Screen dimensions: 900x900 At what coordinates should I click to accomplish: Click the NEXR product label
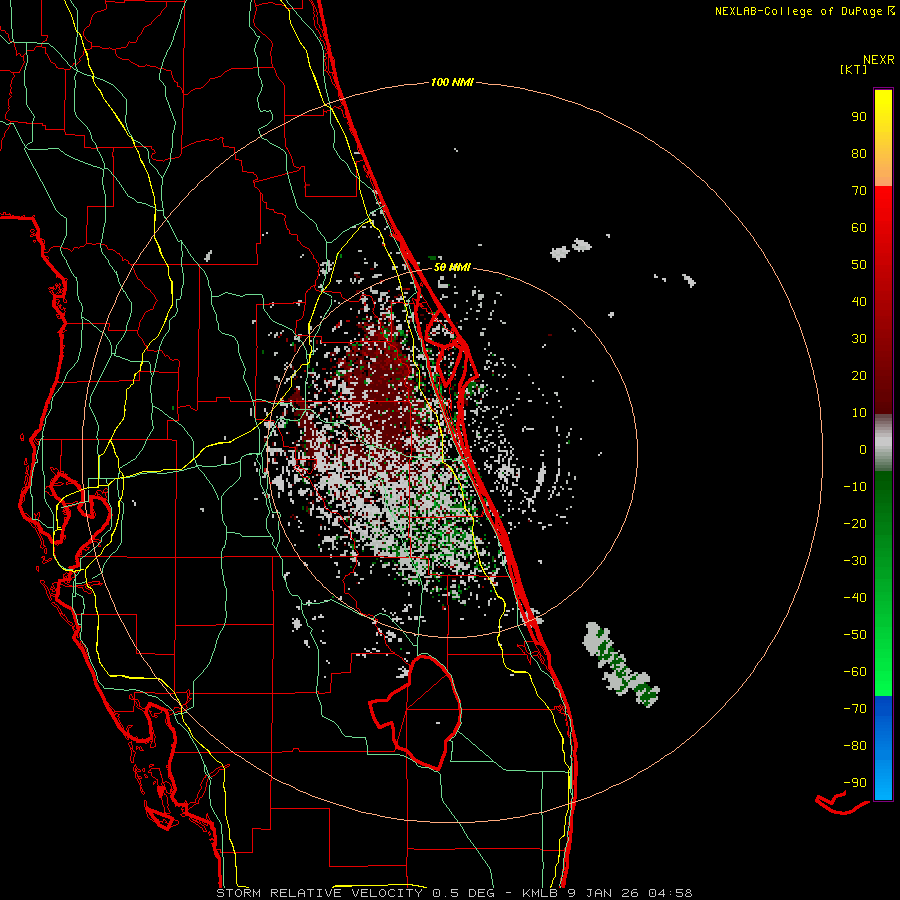tap(879, 60)
